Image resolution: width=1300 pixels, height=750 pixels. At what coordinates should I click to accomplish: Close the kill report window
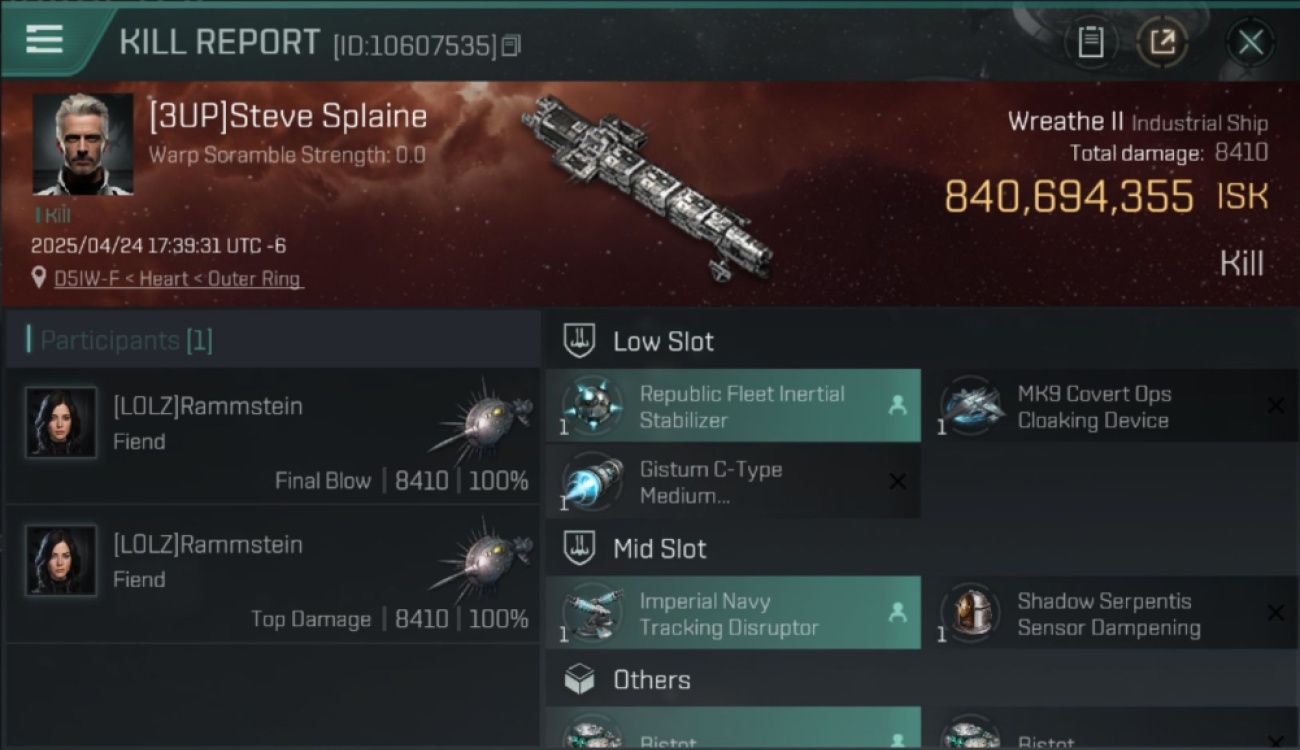tap(1250, 42)
